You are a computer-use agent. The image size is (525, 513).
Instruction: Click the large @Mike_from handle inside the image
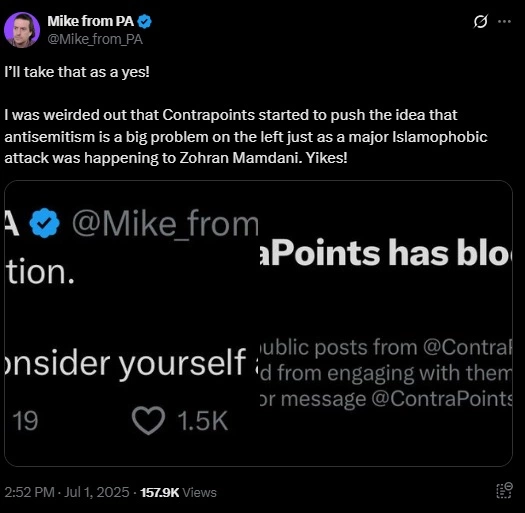(x=165, y=223)
